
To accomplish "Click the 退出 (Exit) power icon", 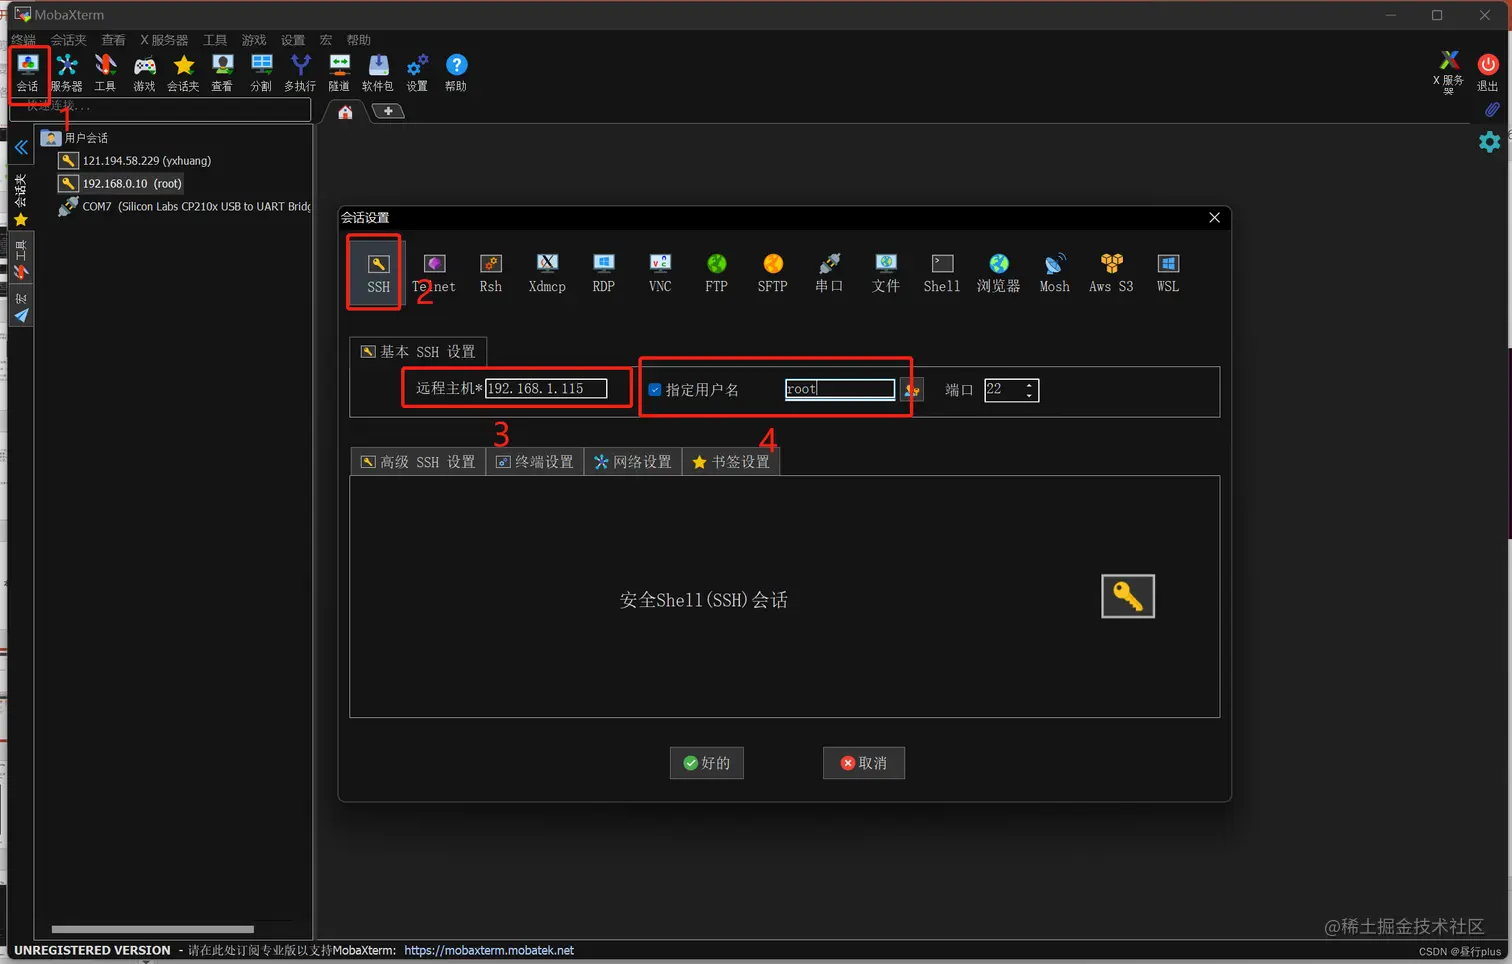I will (1488, 72).
